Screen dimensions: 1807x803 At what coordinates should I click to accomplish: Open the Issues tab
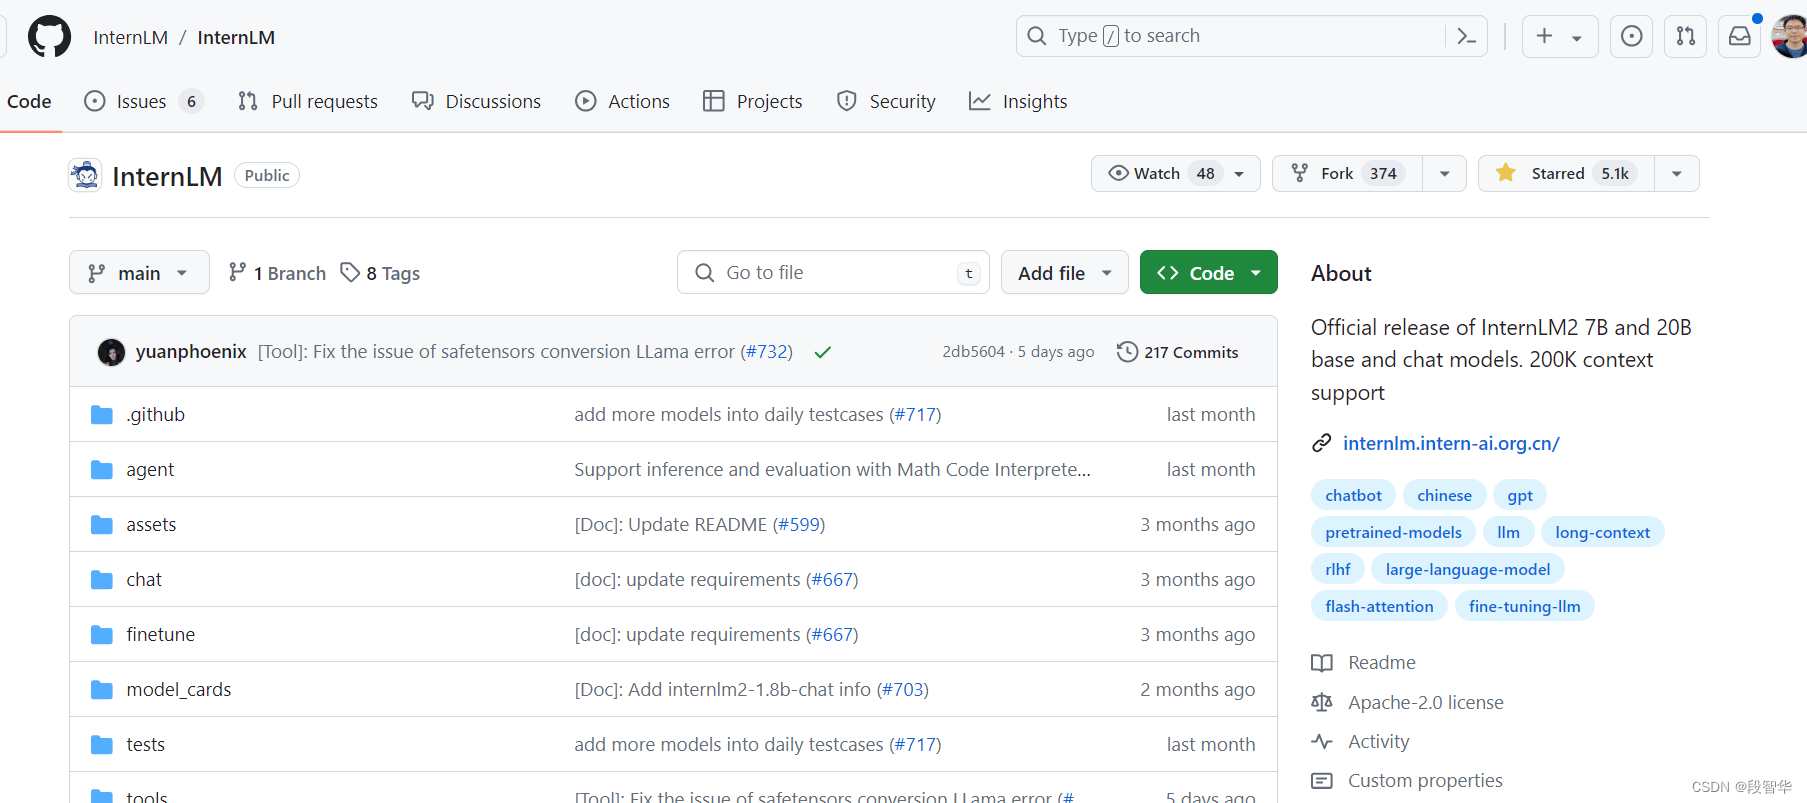144,102
